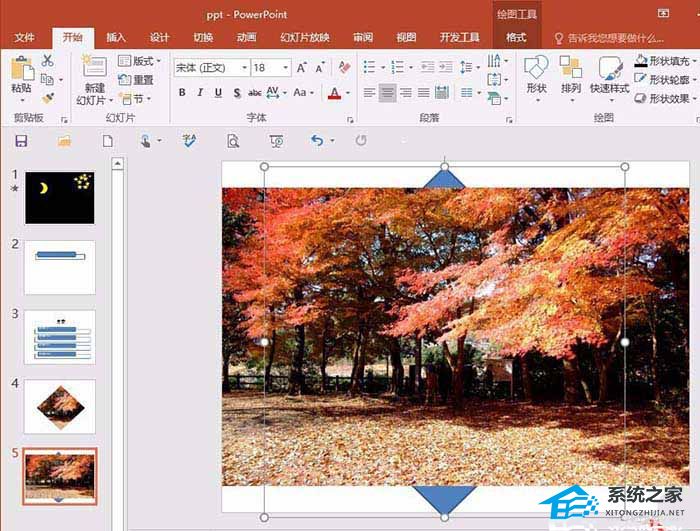Image resolution: width=700 pixels, height=531 pixels.
Task: Apply 形状填充 shape fill color
Action: (664, 61)
